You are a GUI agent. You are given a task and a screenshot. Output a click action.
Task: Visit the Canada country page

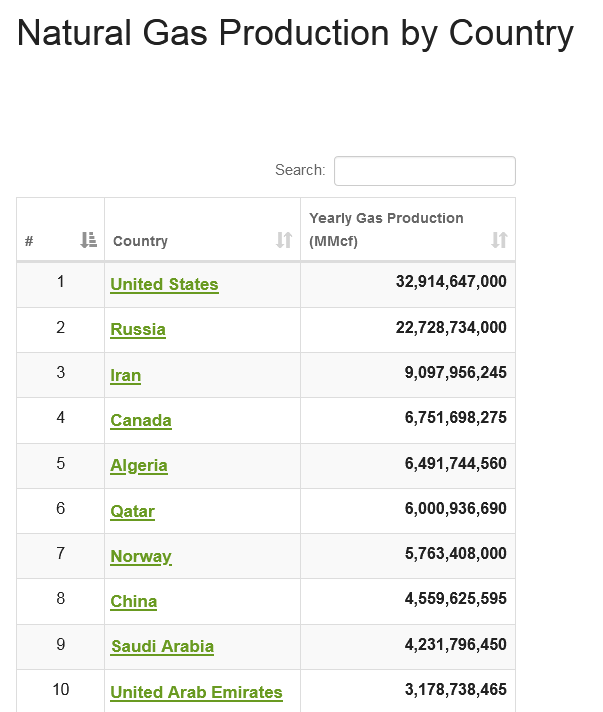click(141, 420)
